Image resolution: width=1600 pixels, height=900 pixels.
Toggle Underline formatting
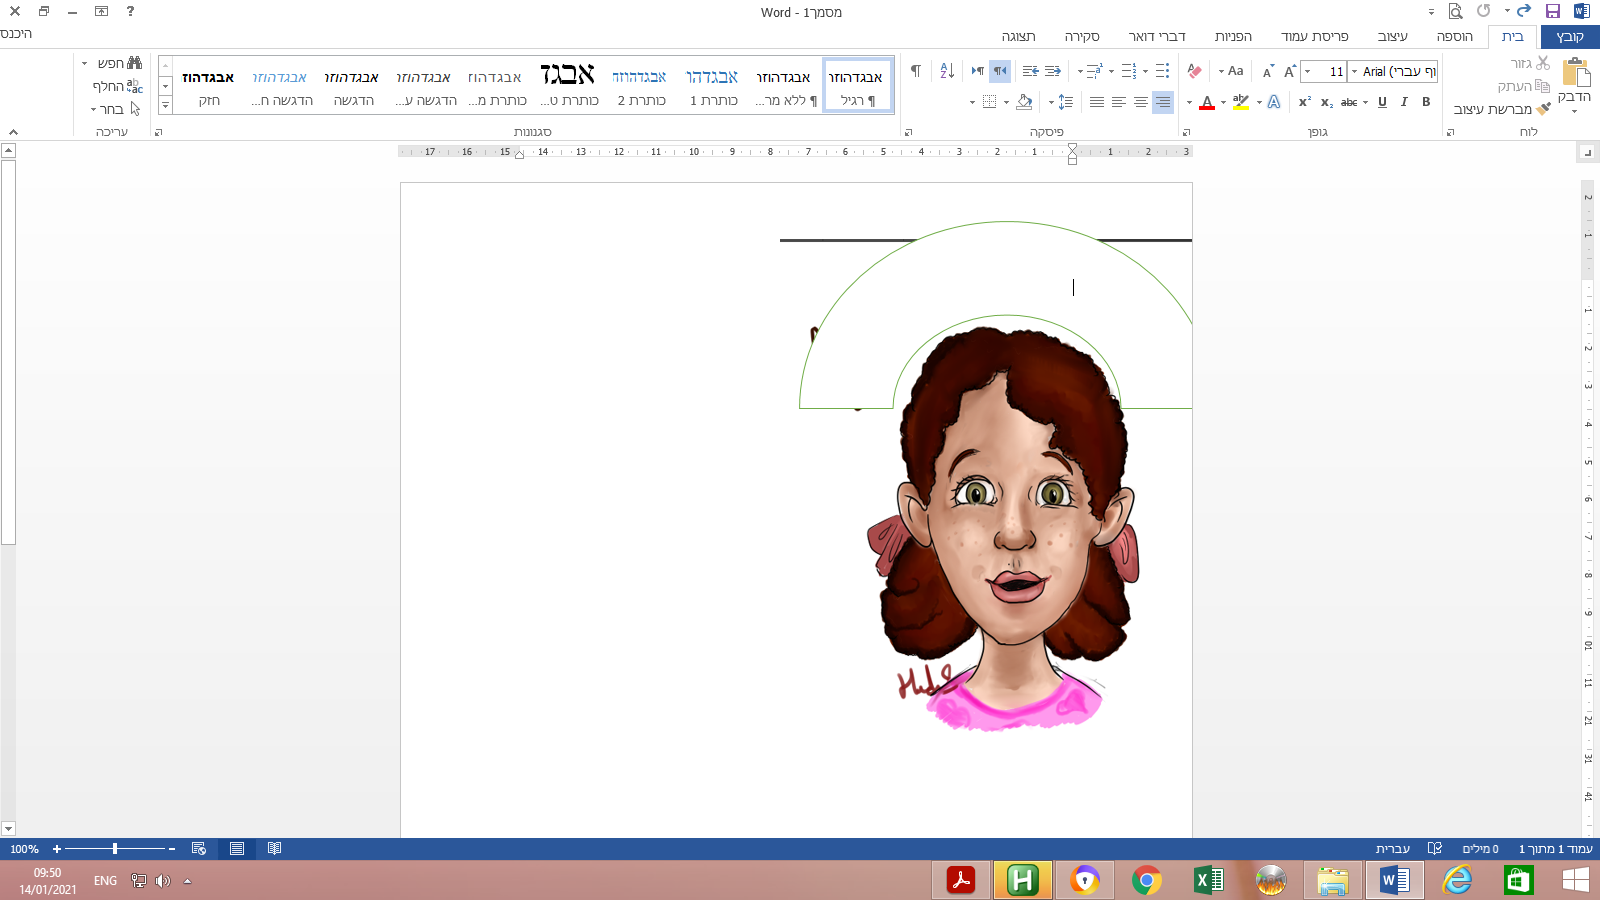click(x=1382, y=102)
